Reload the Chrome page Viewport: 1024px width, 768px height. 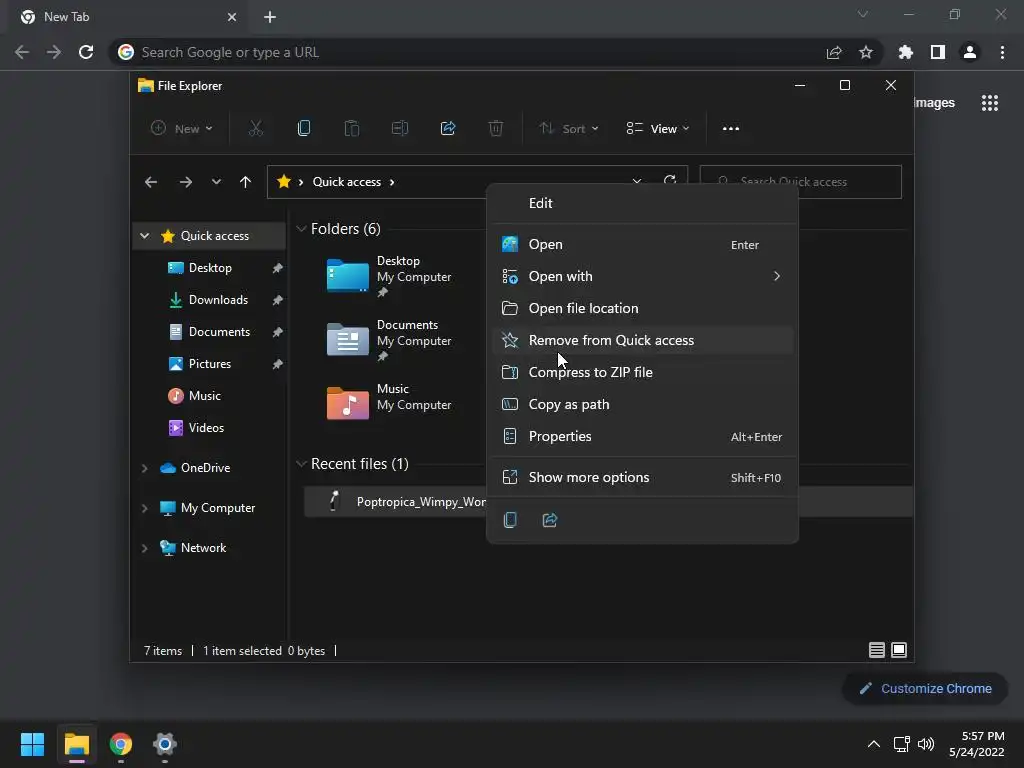86,52
